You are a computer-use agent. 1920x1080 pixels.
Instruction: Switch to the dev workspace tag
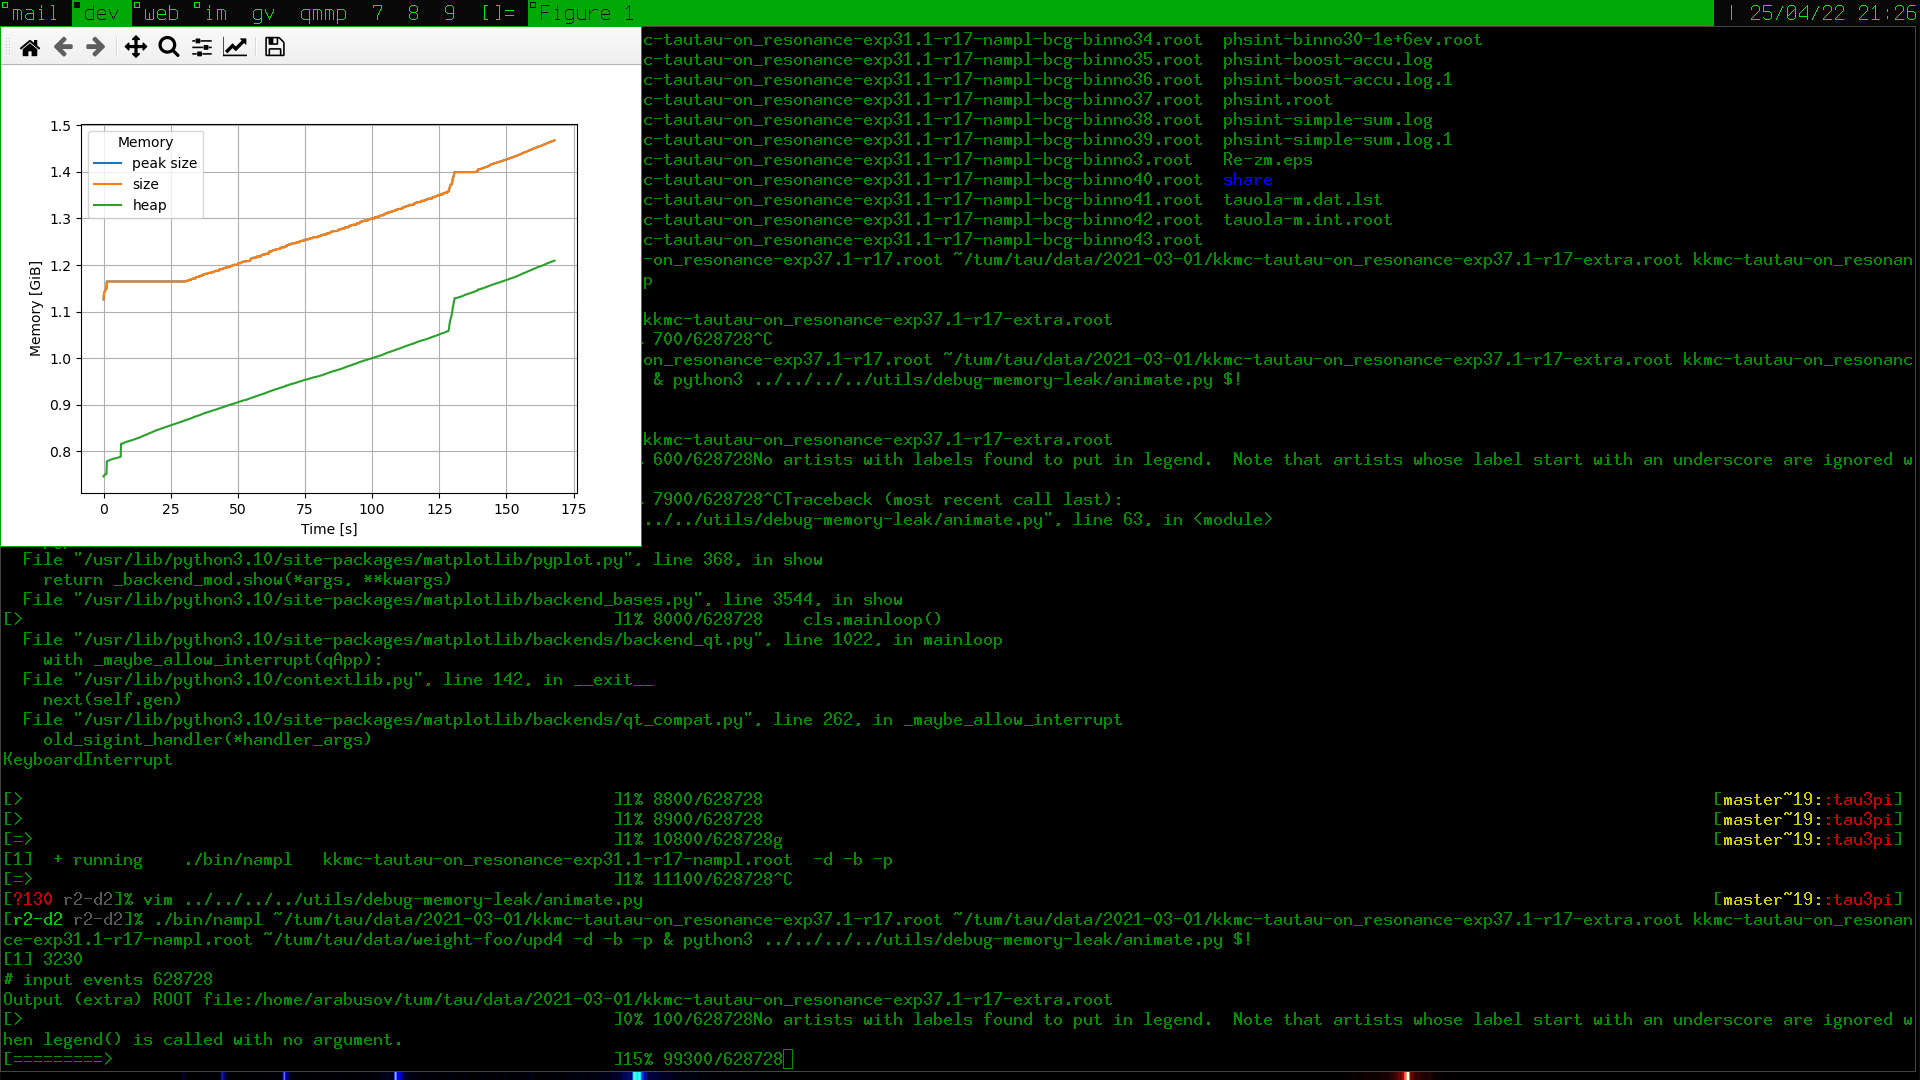click(99, 13)
